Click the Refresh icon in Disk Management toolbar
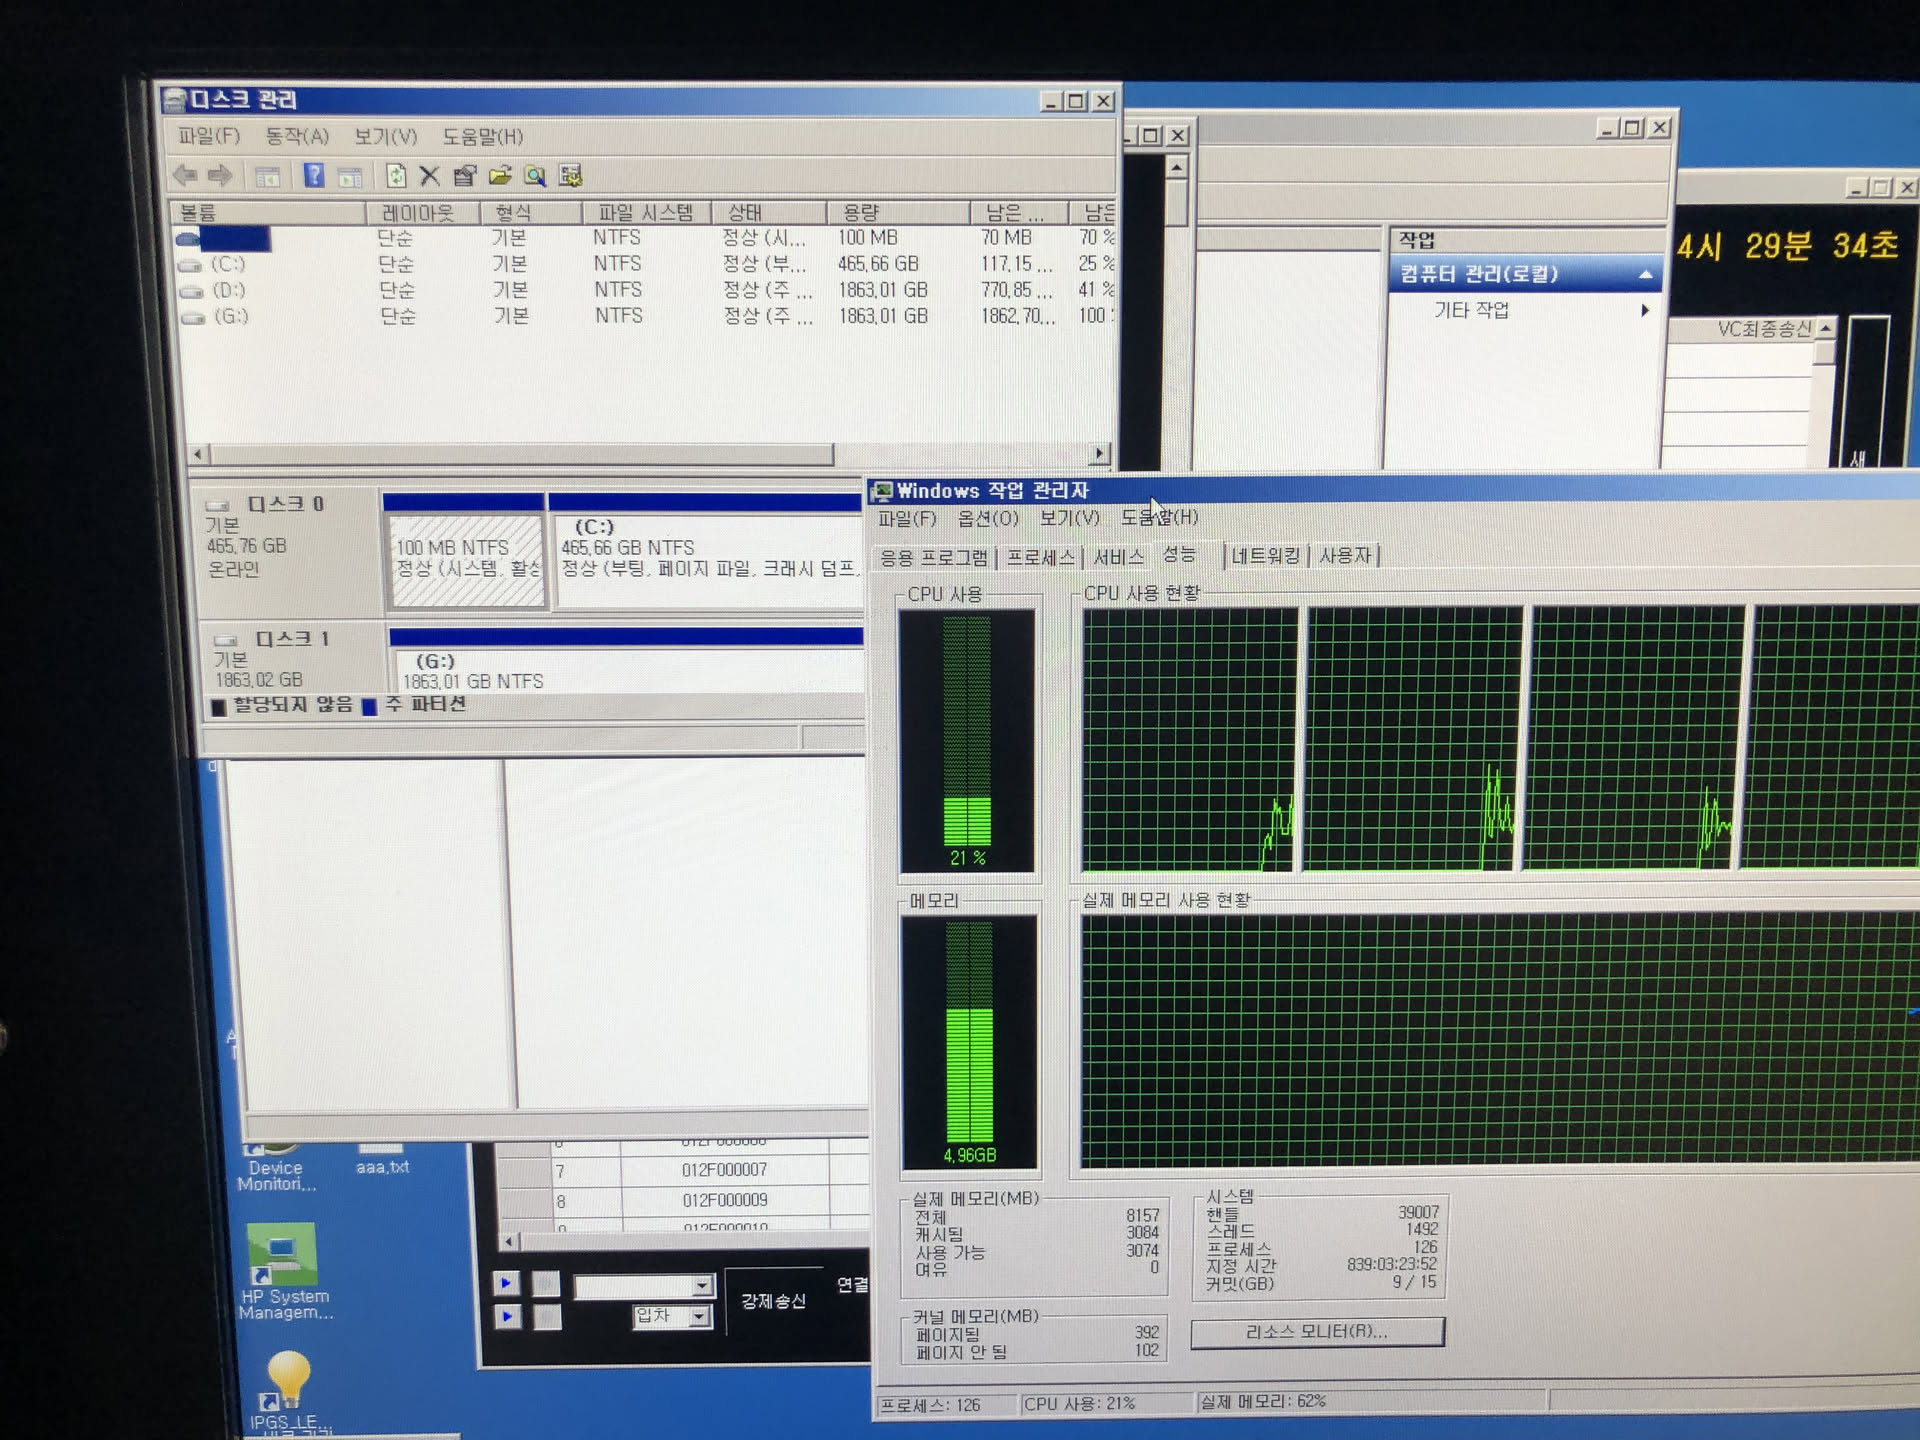 coord(396,177)
